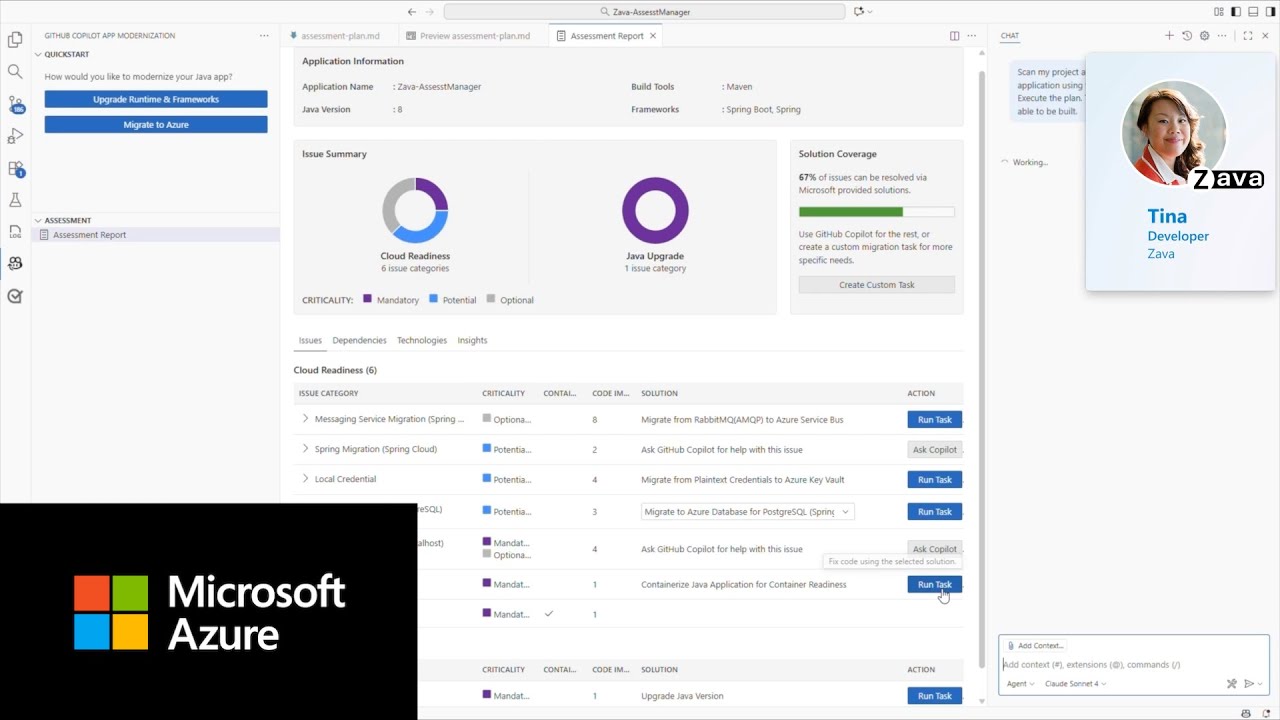Ask Copilot about the Spring Migration issue

pos(935,450)
